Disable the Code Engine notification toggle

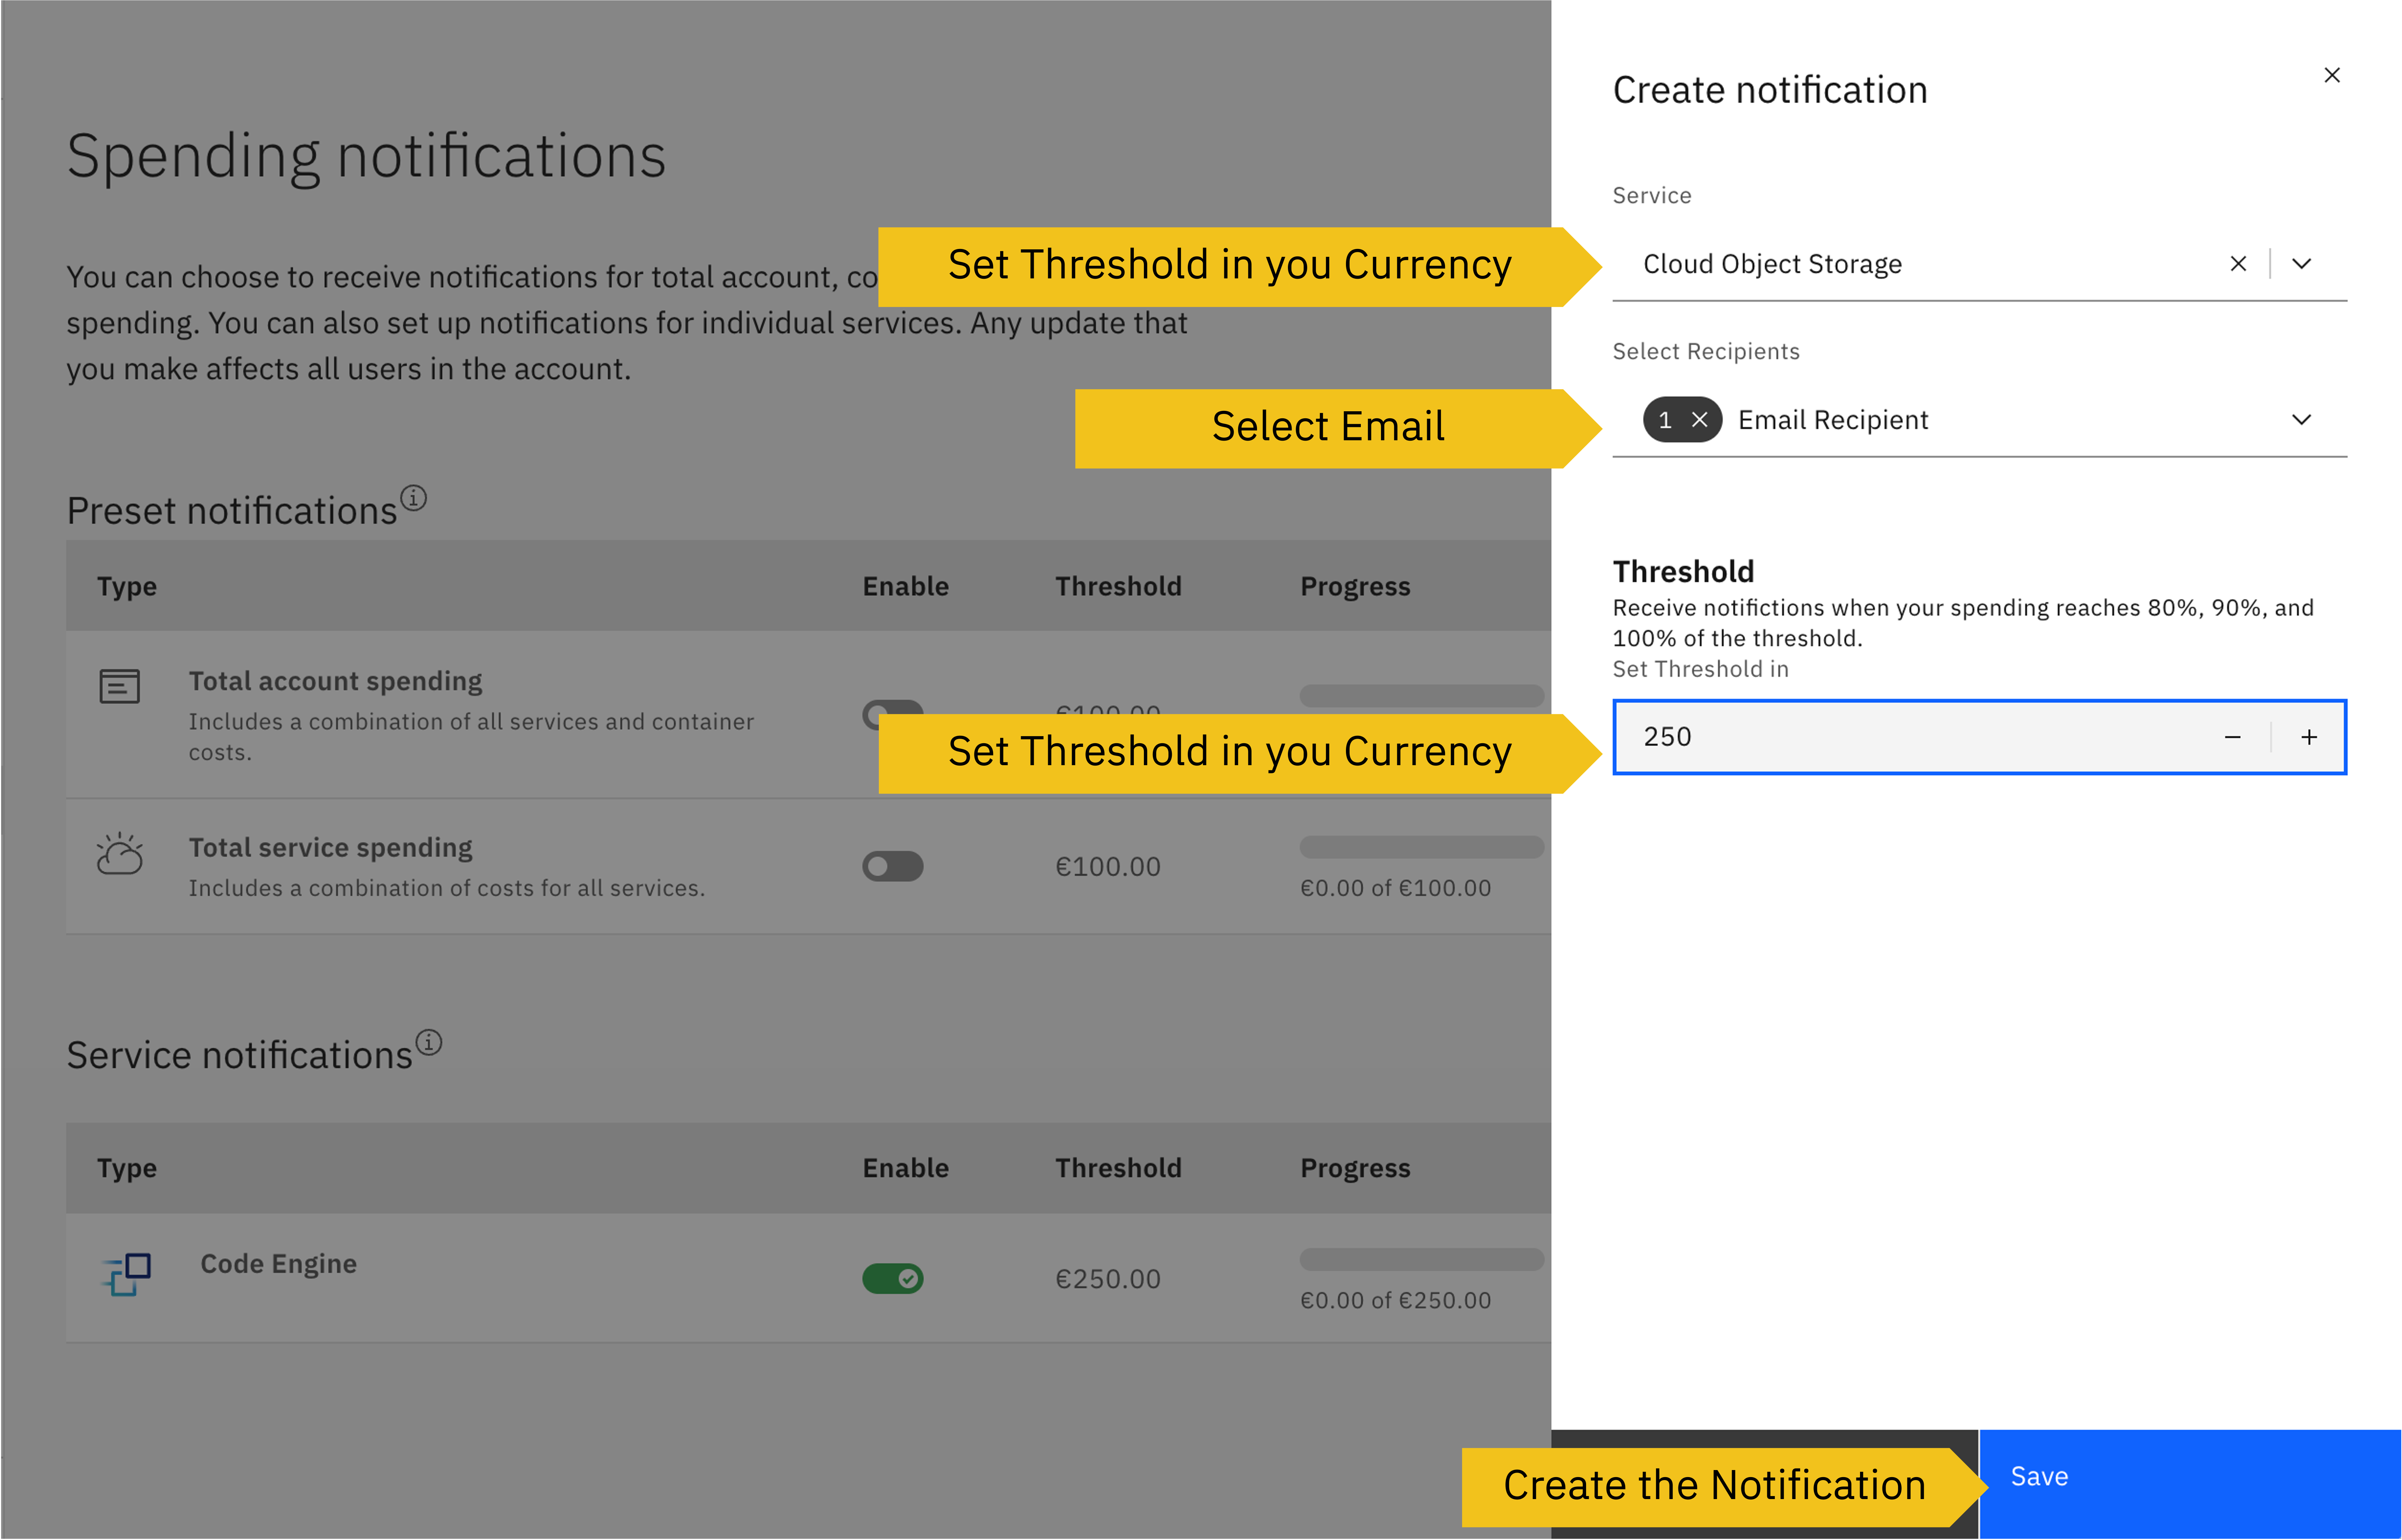tap(893, 1278)
